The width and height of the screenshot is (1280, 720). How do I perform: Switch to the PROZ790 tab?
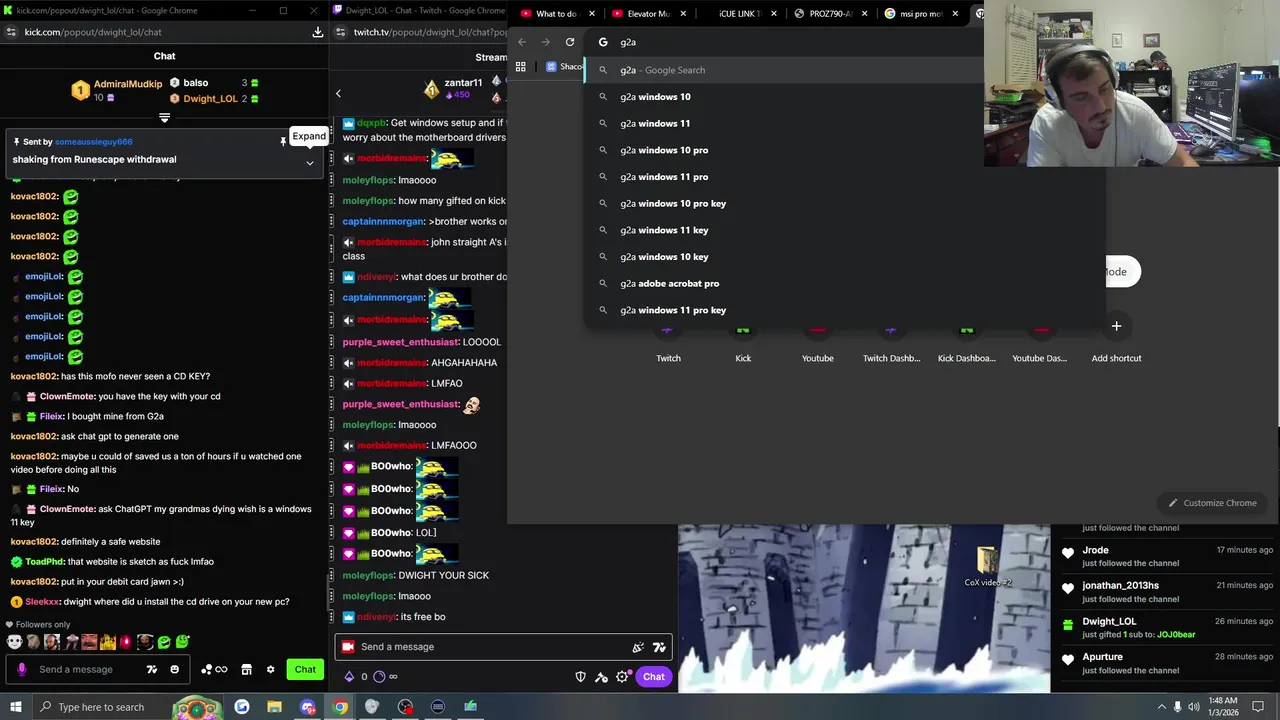(830, 14)
